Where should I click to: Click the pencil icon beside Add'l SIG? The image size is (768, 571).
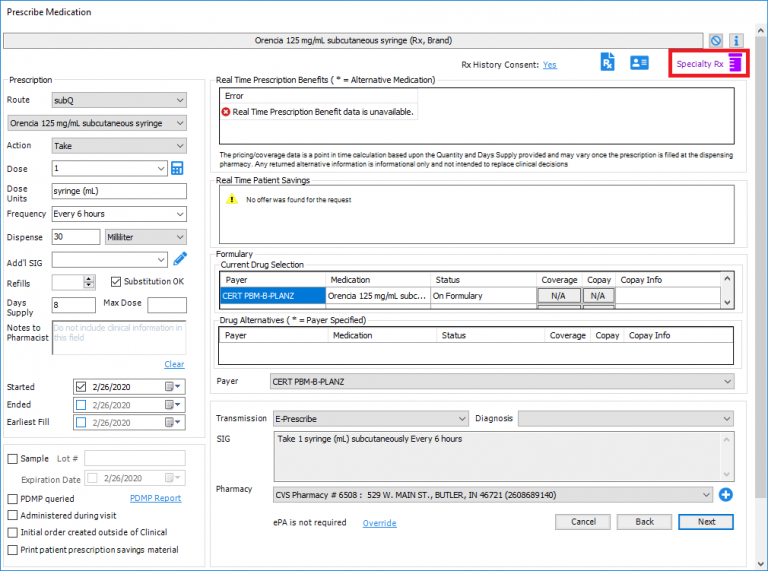[180, 260]
